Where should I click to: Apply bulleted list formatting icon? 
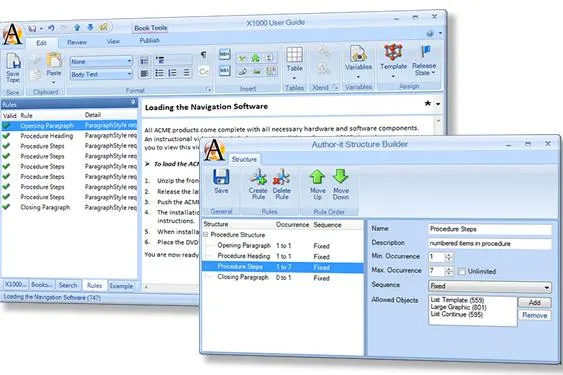[159, 73]
